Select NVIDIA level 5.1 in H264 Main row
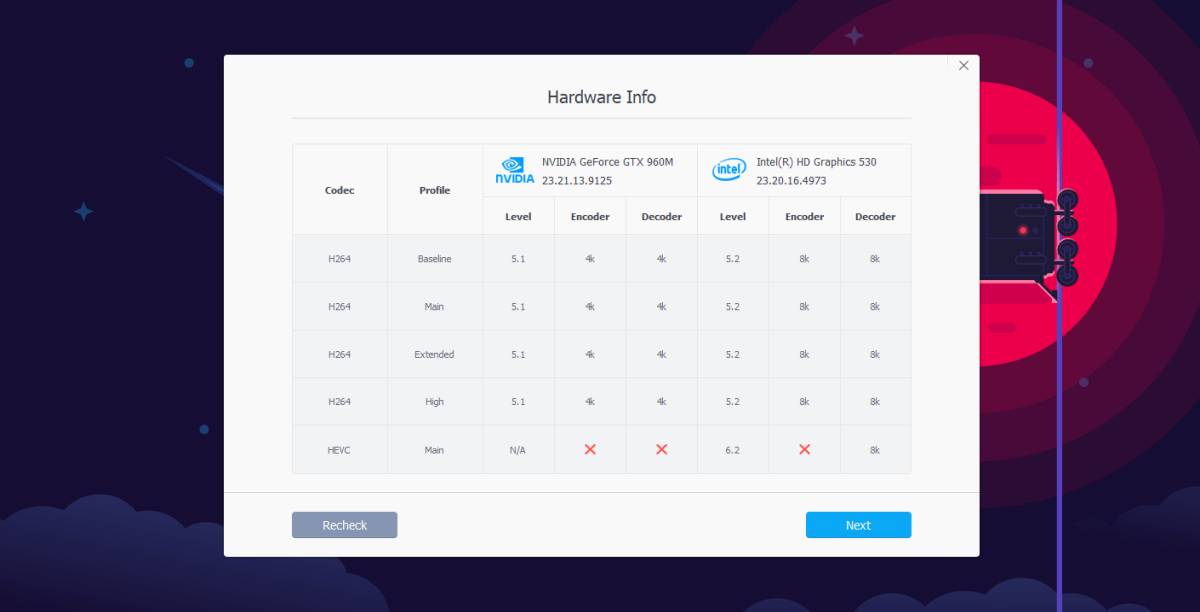 point(518,307)
